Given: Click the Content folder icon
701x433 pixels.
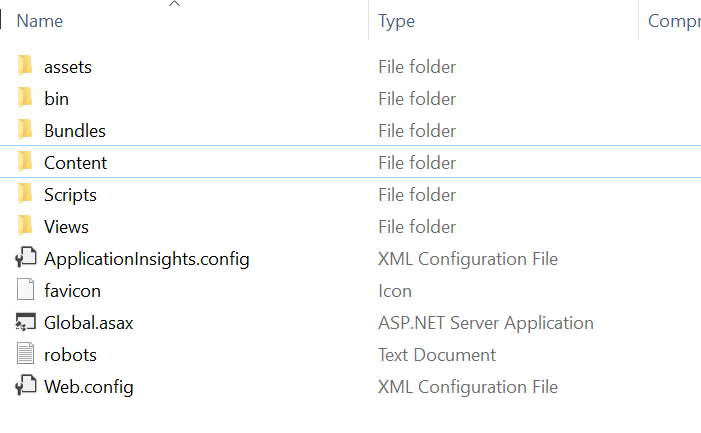Looking at the screenshot, I should coord(25,161).
